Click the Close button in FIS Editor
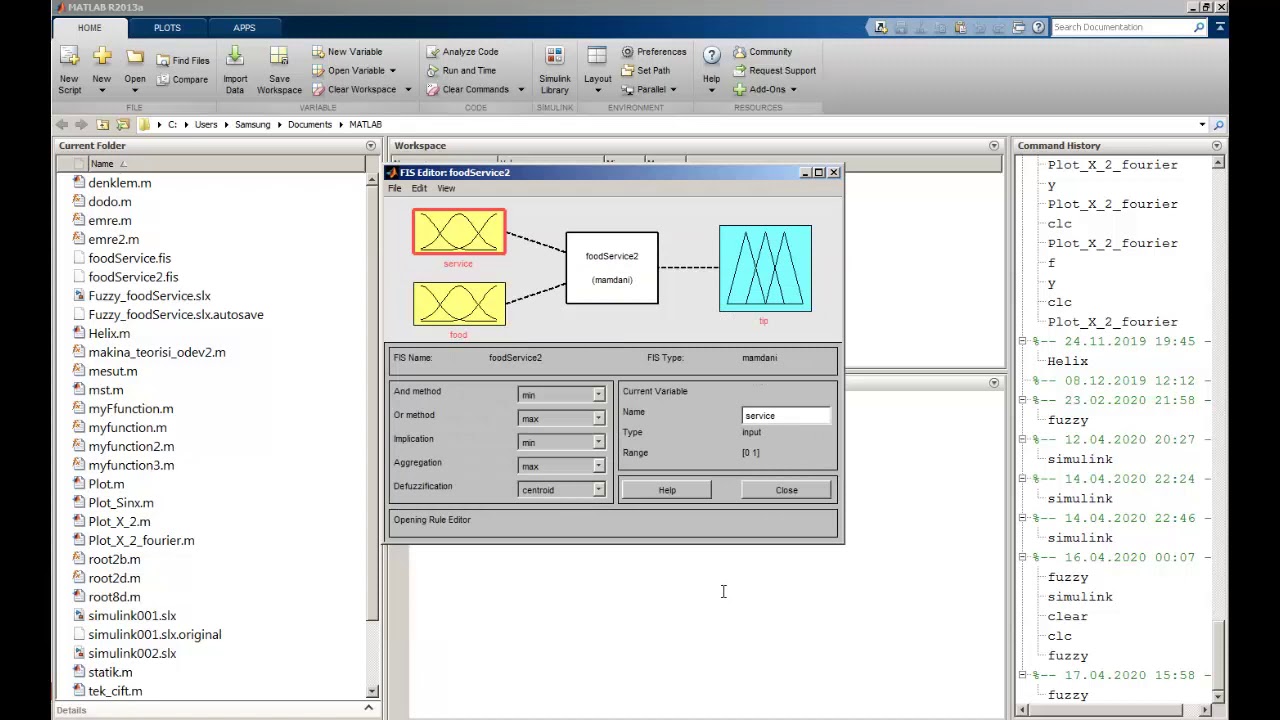The image size is (1280, 720). [787, 490]
